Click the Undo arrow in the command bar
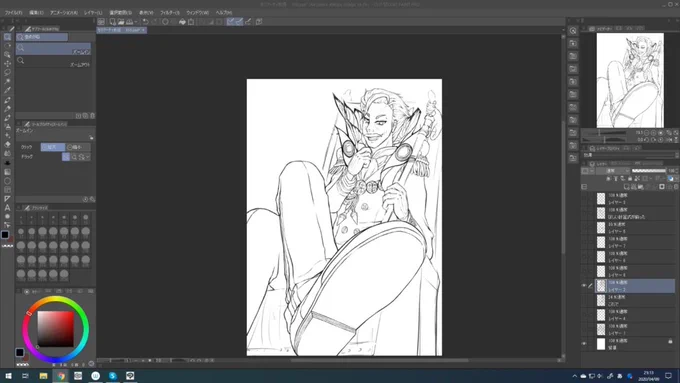The width and height of the screenshot is (680, 383). (146, 22)
